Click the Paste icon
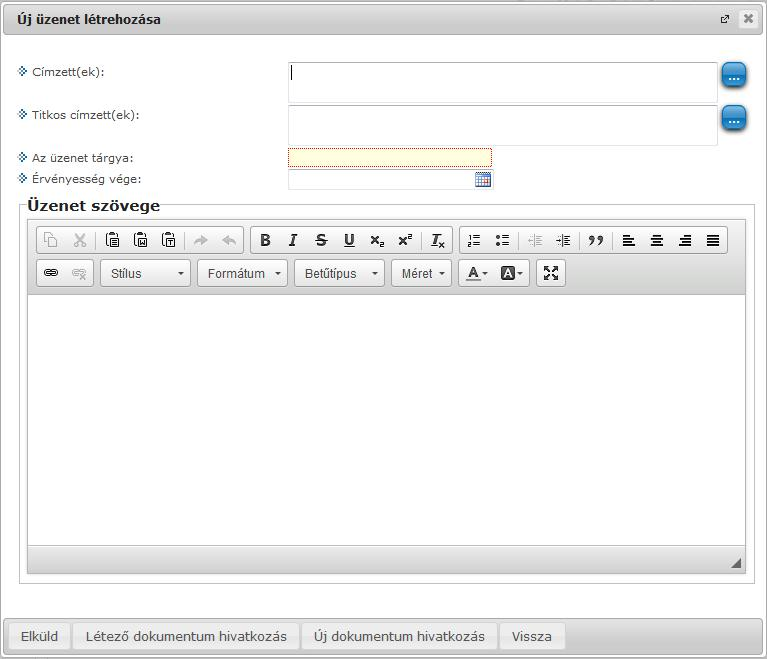This screenshot has height=659, width=767. click(x=113, y=240)
